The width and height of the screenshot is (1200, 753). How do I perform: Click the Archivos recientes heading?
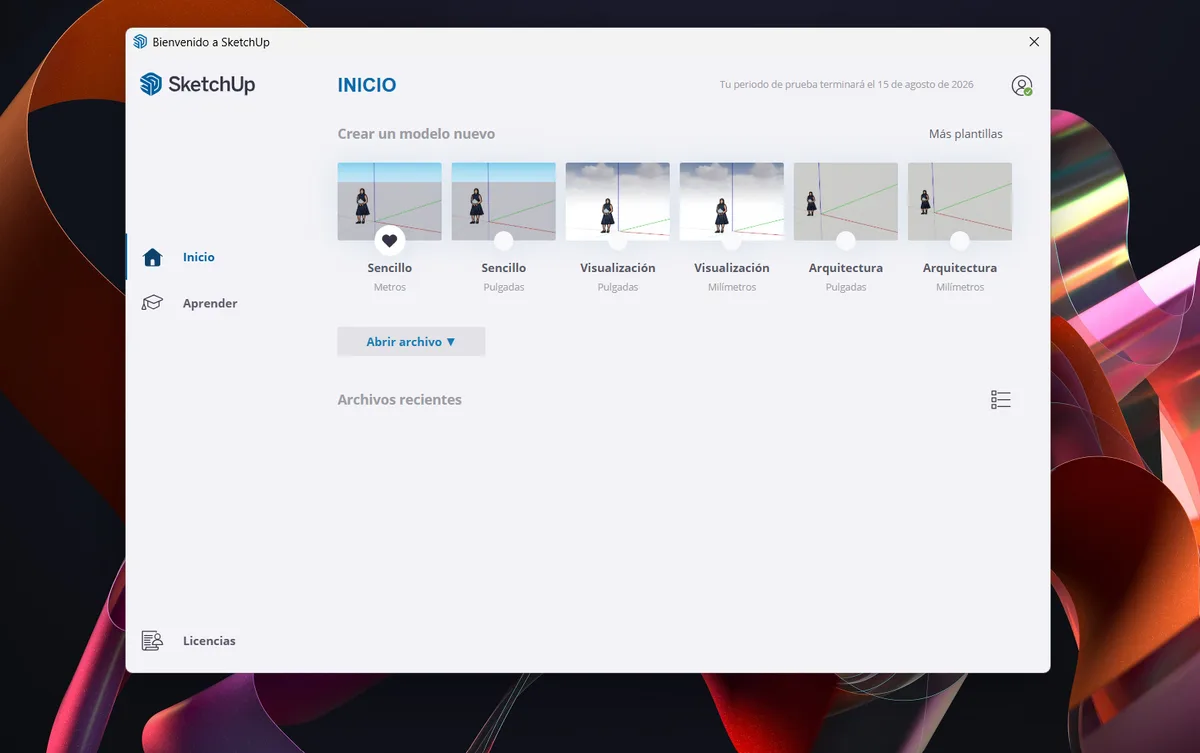[x=399, y=400]
